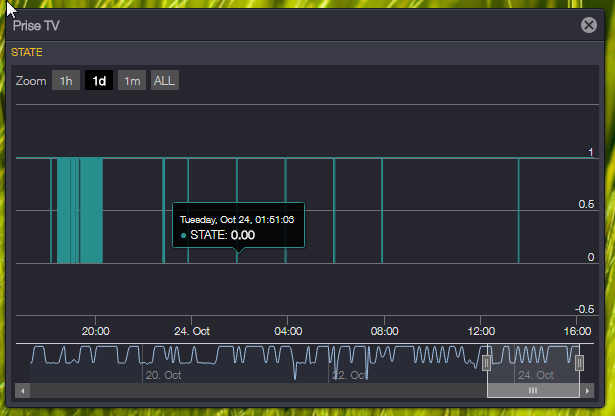Click the left scrollbar arrow under navigator

pos(24,390)
